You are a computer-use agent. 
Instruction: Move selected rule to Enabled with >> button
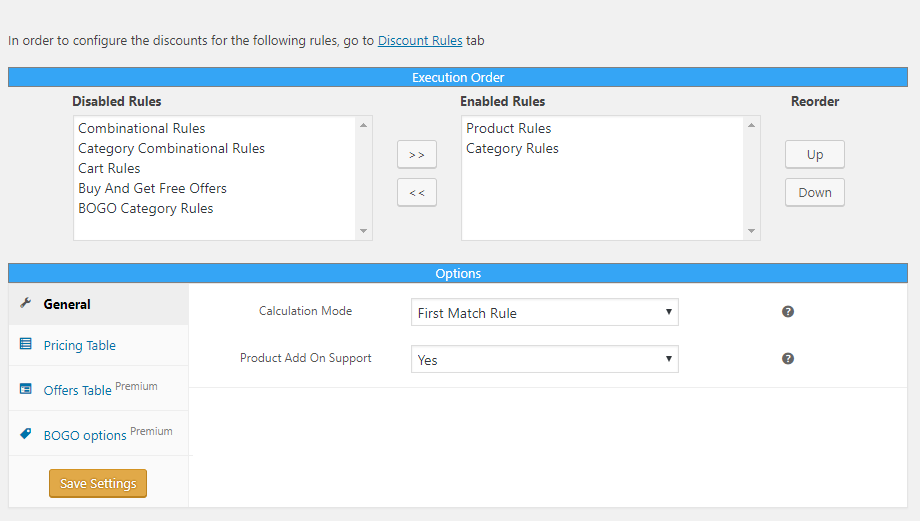point(417,155)
